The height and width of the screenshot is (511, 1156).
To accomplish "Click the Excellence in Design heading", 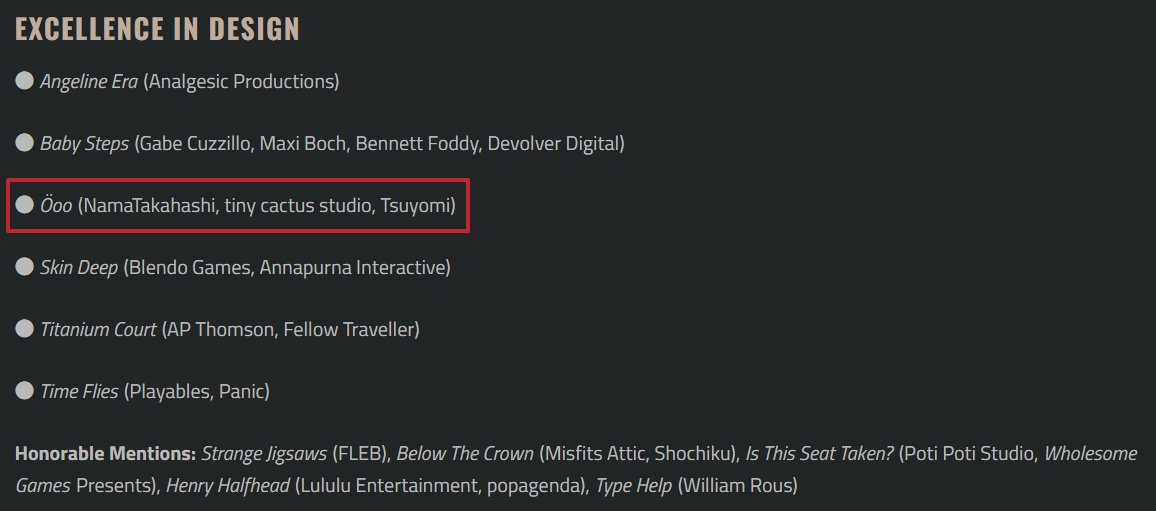I will (x=157, y=29).
